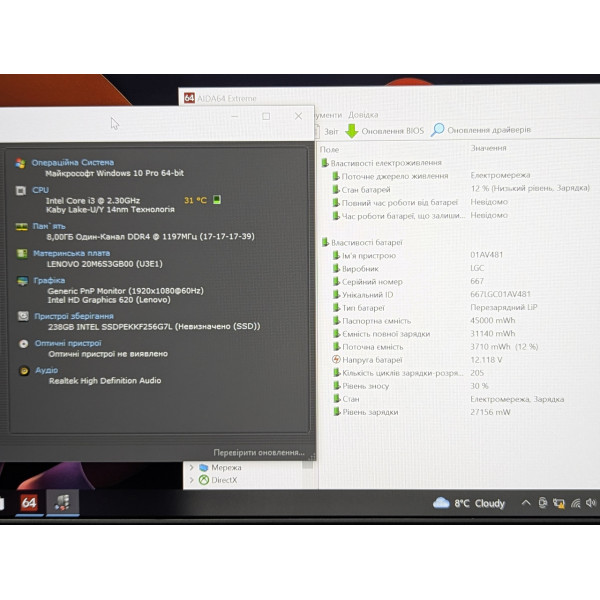Click the DirectX tree icon

[x=204, y=480]
